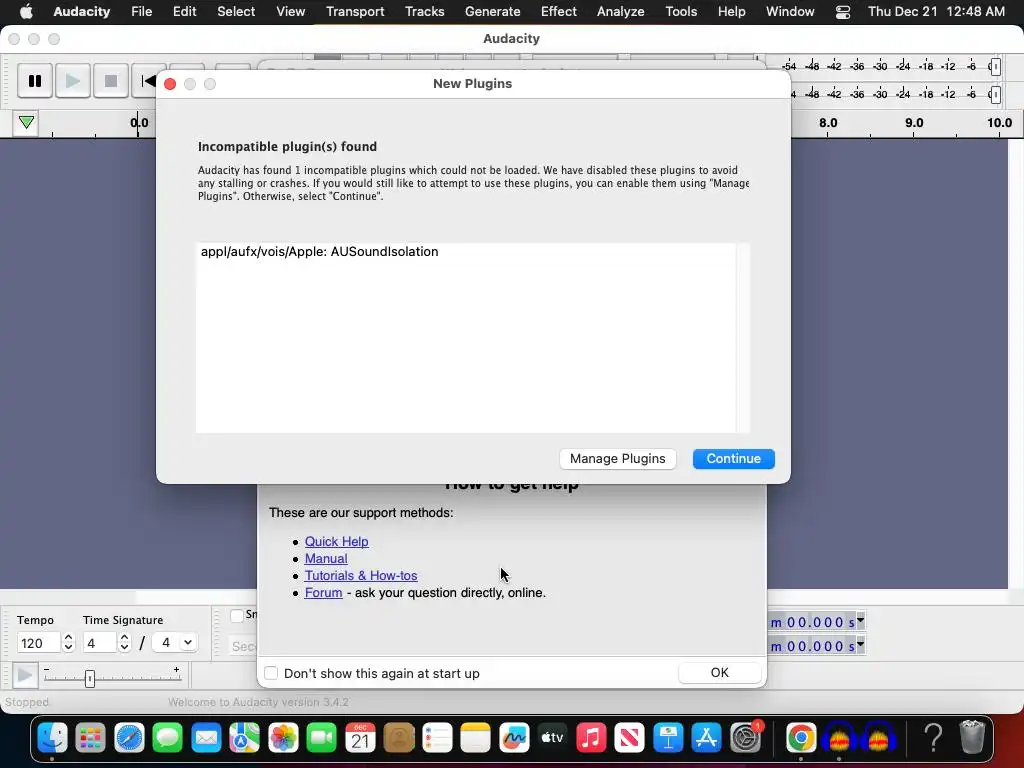Click the time signature numerator stepper
The image size is (1024, 768).
click(124, 643)
